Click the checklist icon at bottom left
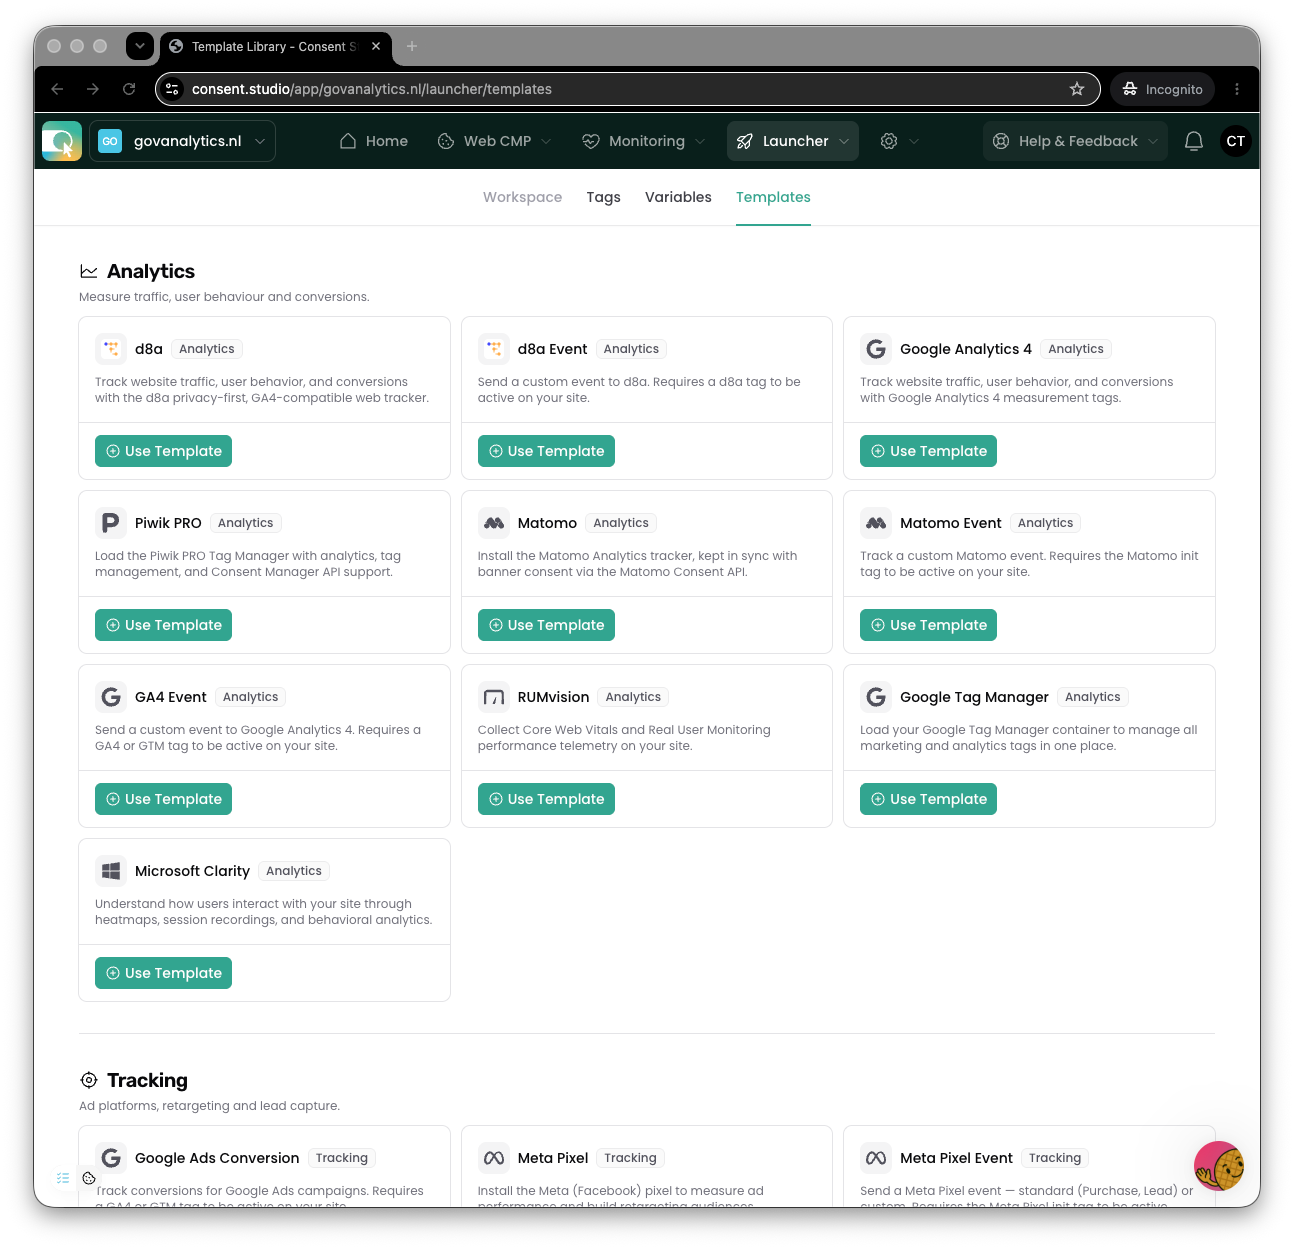Image resolution: width=1292 pixels, height=1249 pixels. [x=63, y=1178]
